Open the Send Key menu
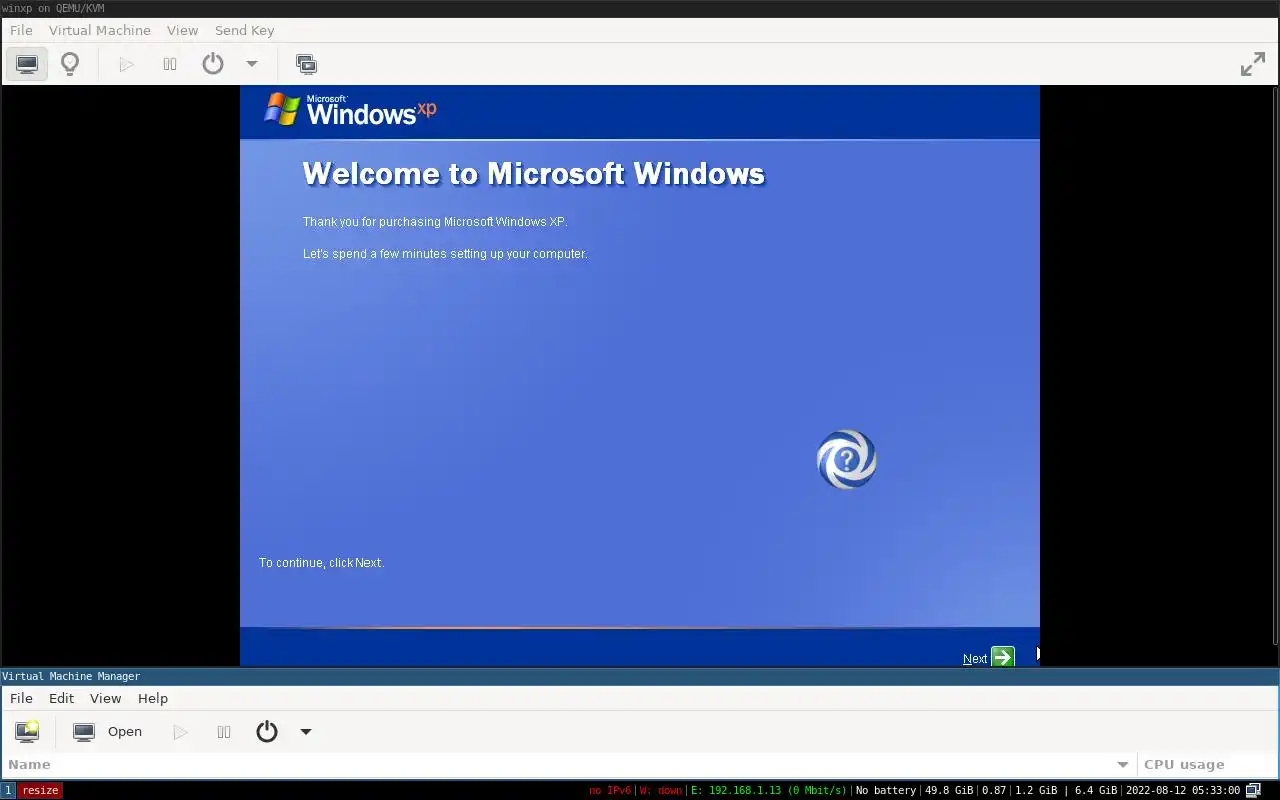The width and height of the screenshot is (1280, 800). pyautogui.click(x=244, y=30)
